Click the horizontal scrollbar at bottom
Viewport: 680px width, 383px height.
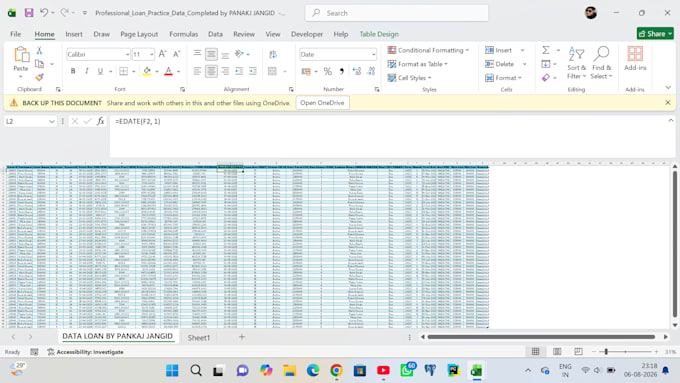pyautogui.click(x=541, y=337)
